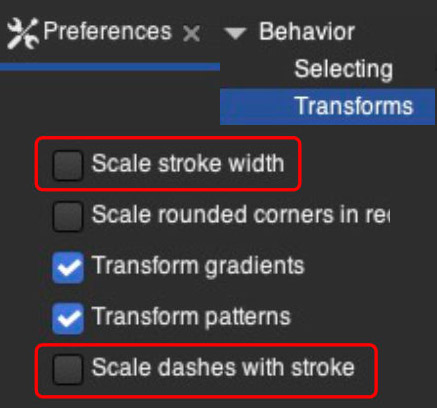Screen dimensions: 437x408
Task: Click the white checkmark beside Transform patterns
Action: (x=68, y=319)
